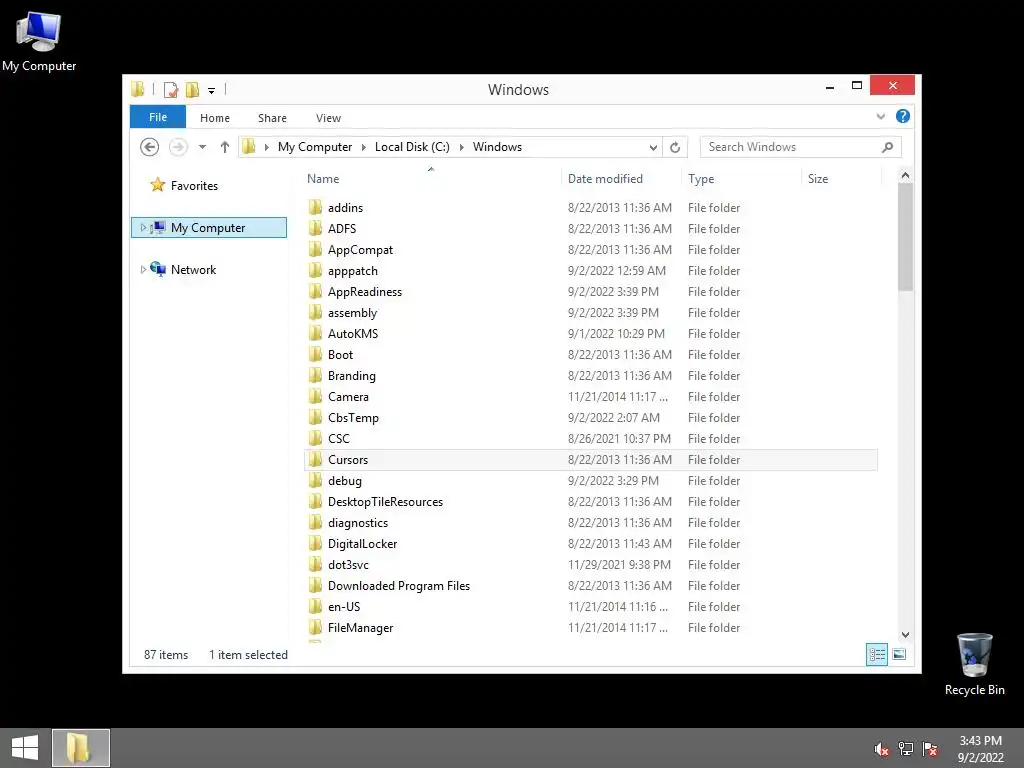Image resolution: width=1024 pixels, height=768 pixels.
Task: Click the Properties icon in quick access toolbar
Action: [171, 89]
